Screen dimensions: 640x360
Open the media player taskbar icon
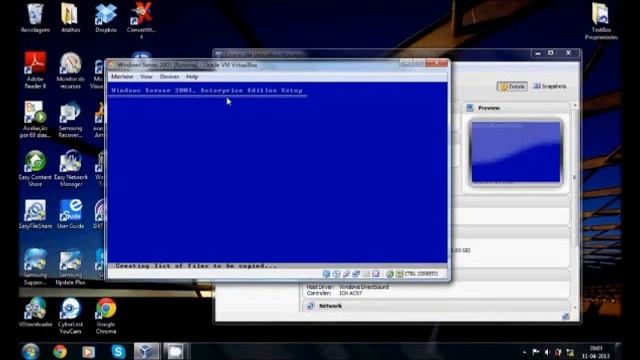(x=88, y=351)
